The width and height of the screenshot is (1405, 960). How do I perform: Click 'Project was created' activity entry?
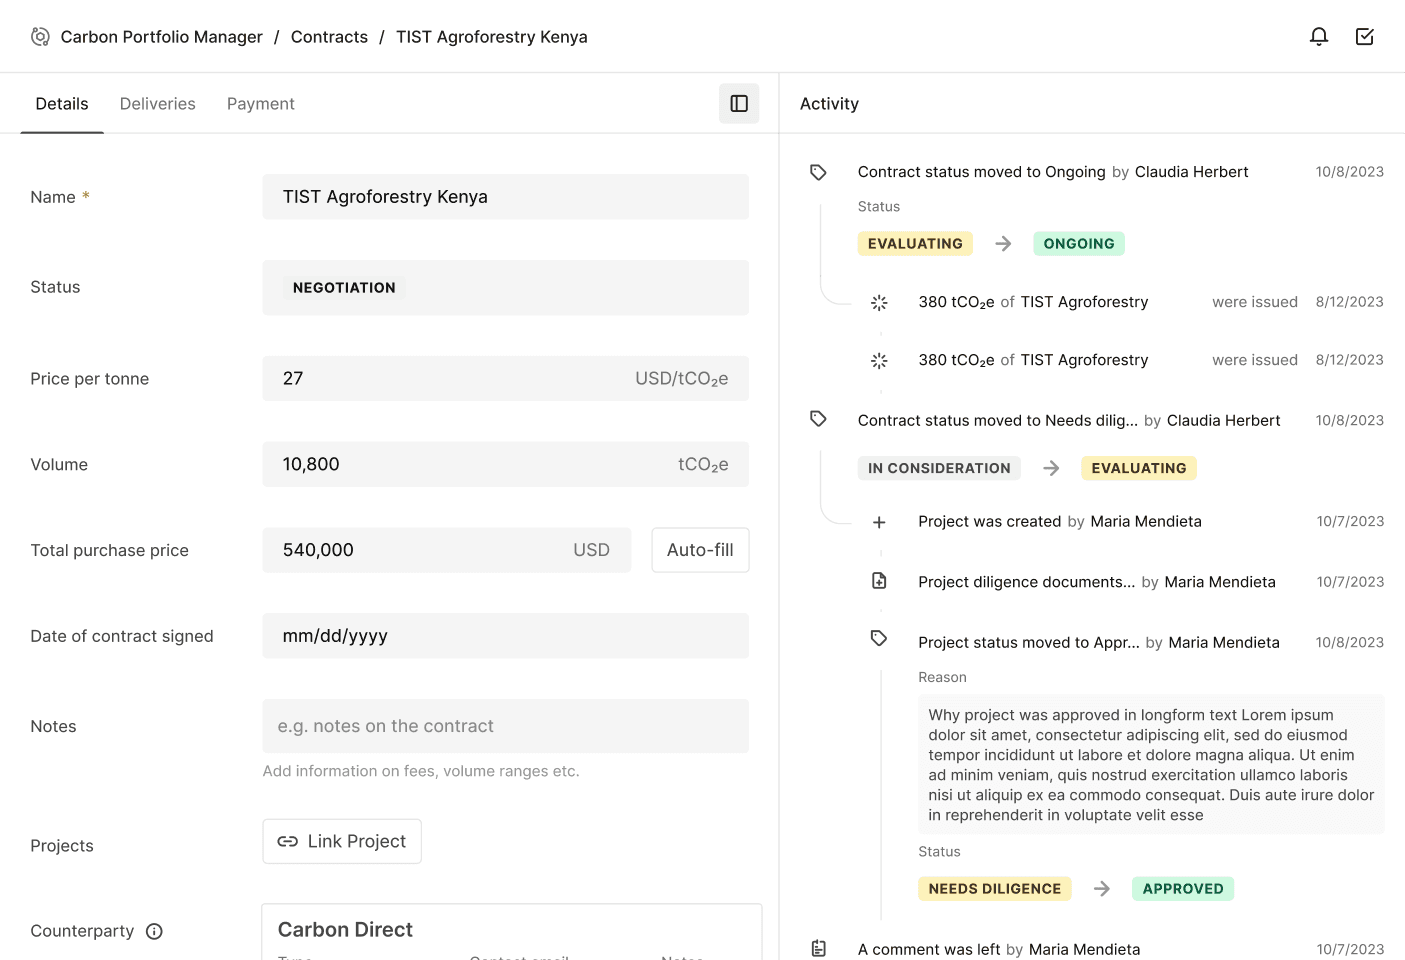[989, 522]
